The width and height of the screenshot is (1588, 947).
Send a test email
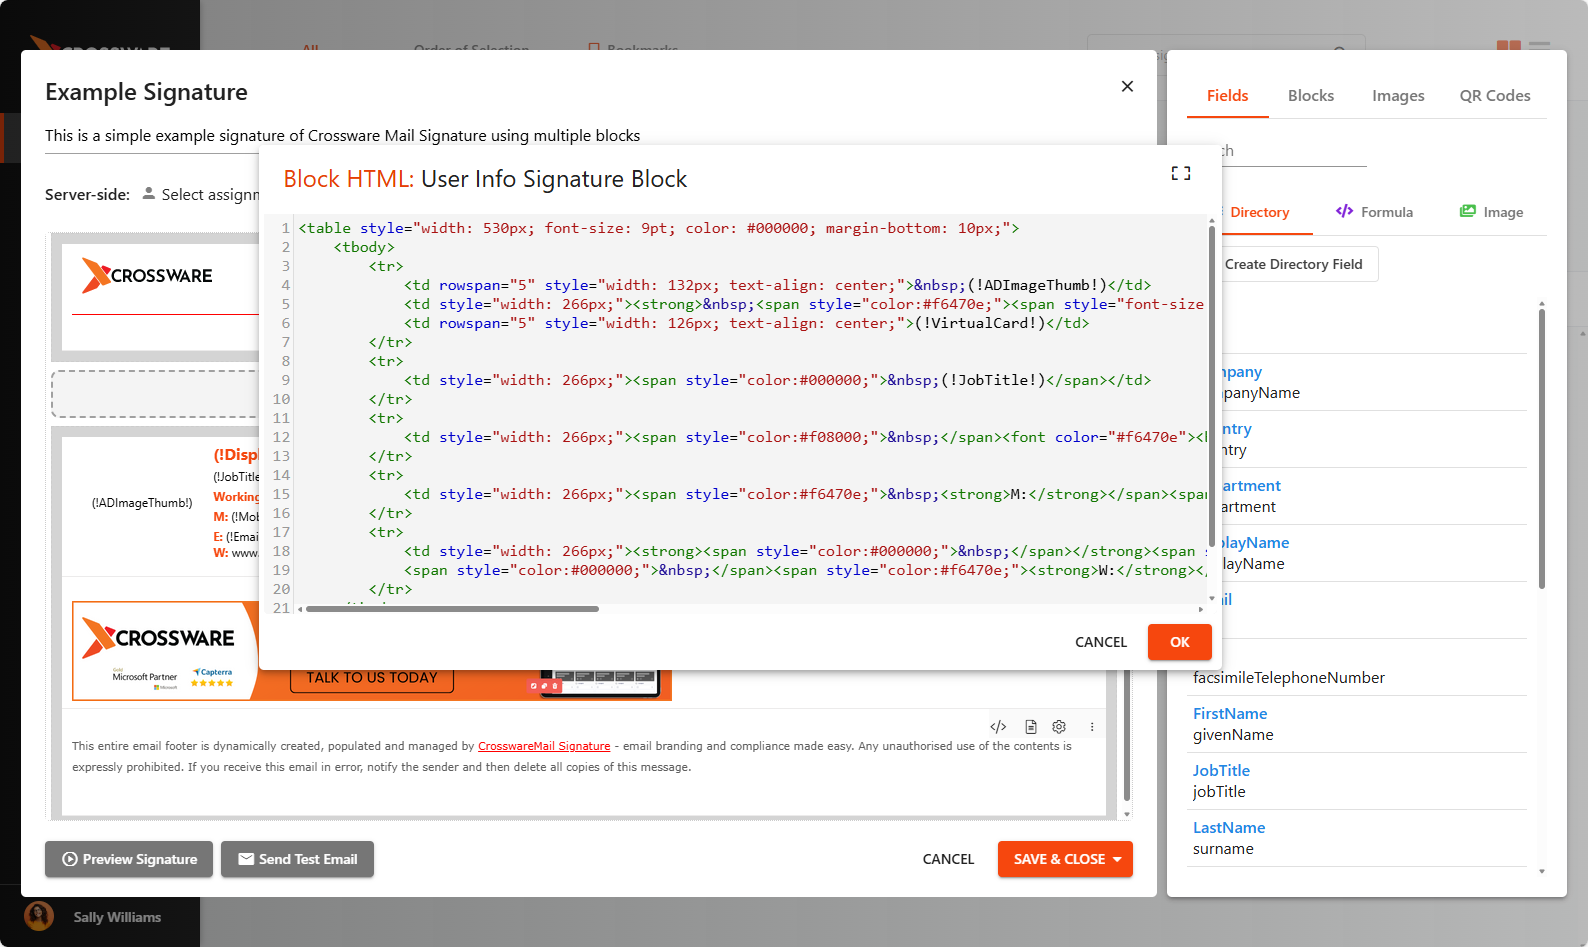click(x=297, y=859)
